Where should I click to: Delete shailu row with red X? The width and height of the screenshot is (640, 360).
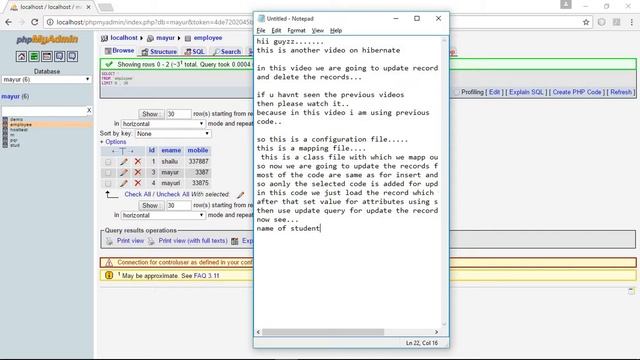point(138,162)
